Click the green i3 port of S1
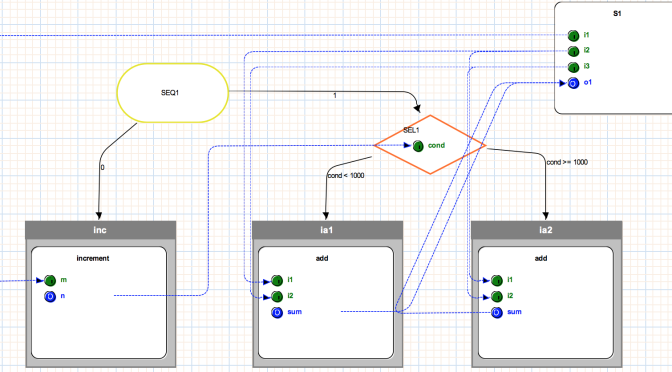Viewport: 672px width, 372px height. 573,67
